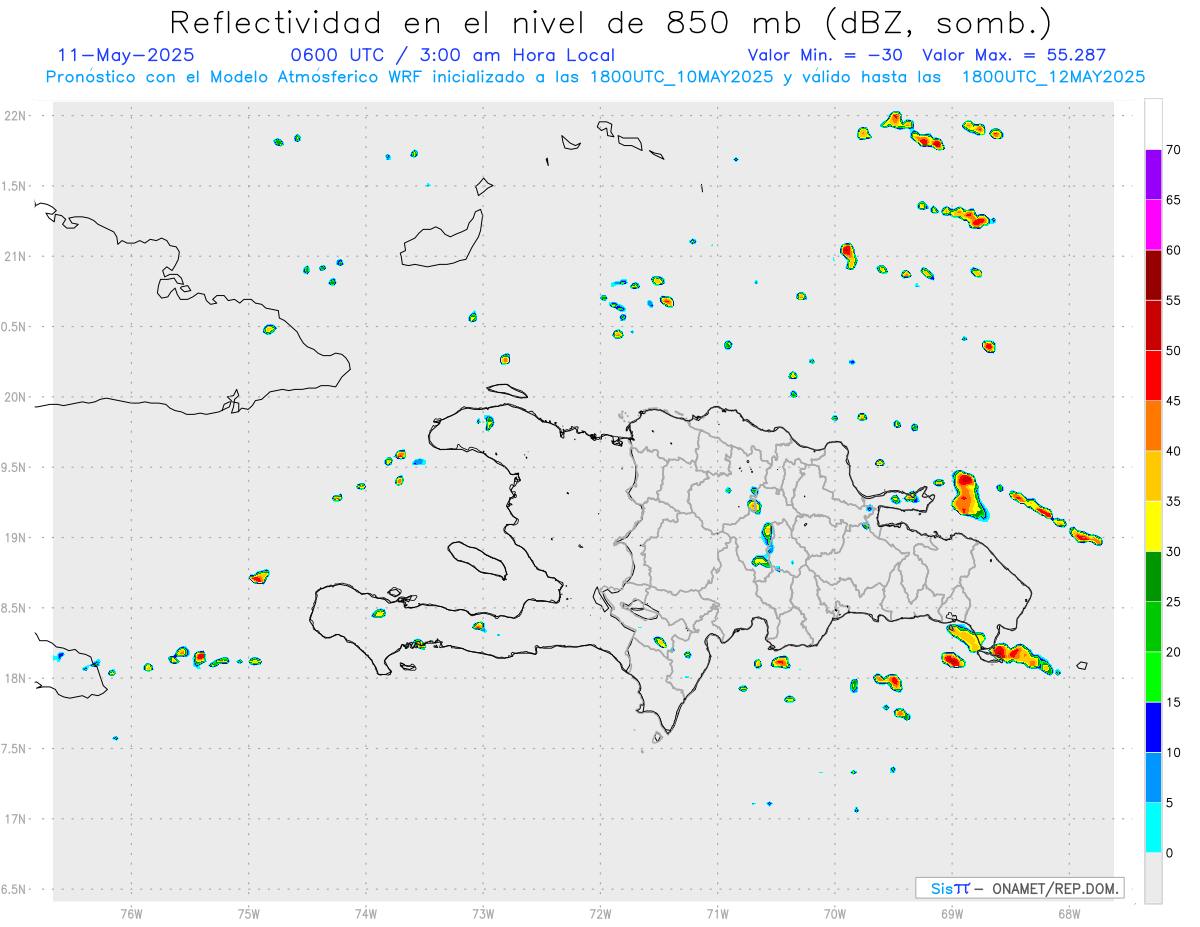Click the dark green 25–30 dBZ colorbar segment

pyautogui.click(x=1153, y=577)
